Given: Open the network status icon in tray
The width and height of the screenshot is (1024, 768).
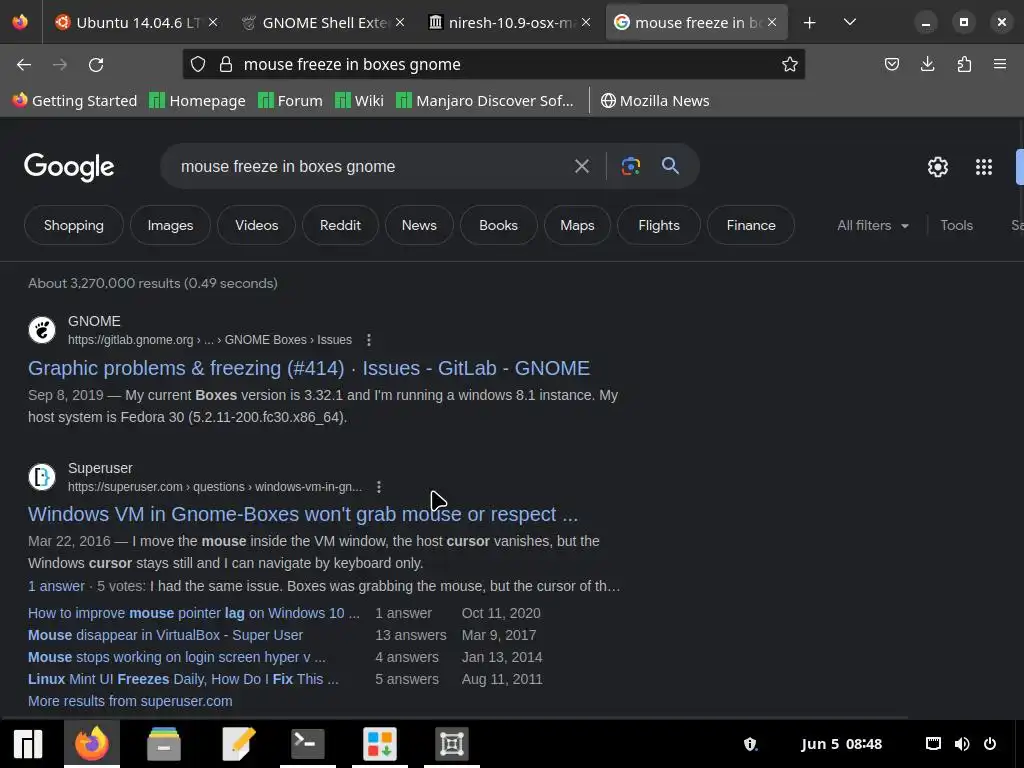Looking at the screenshot, I should pyautogui.click(x=933, y=744).
